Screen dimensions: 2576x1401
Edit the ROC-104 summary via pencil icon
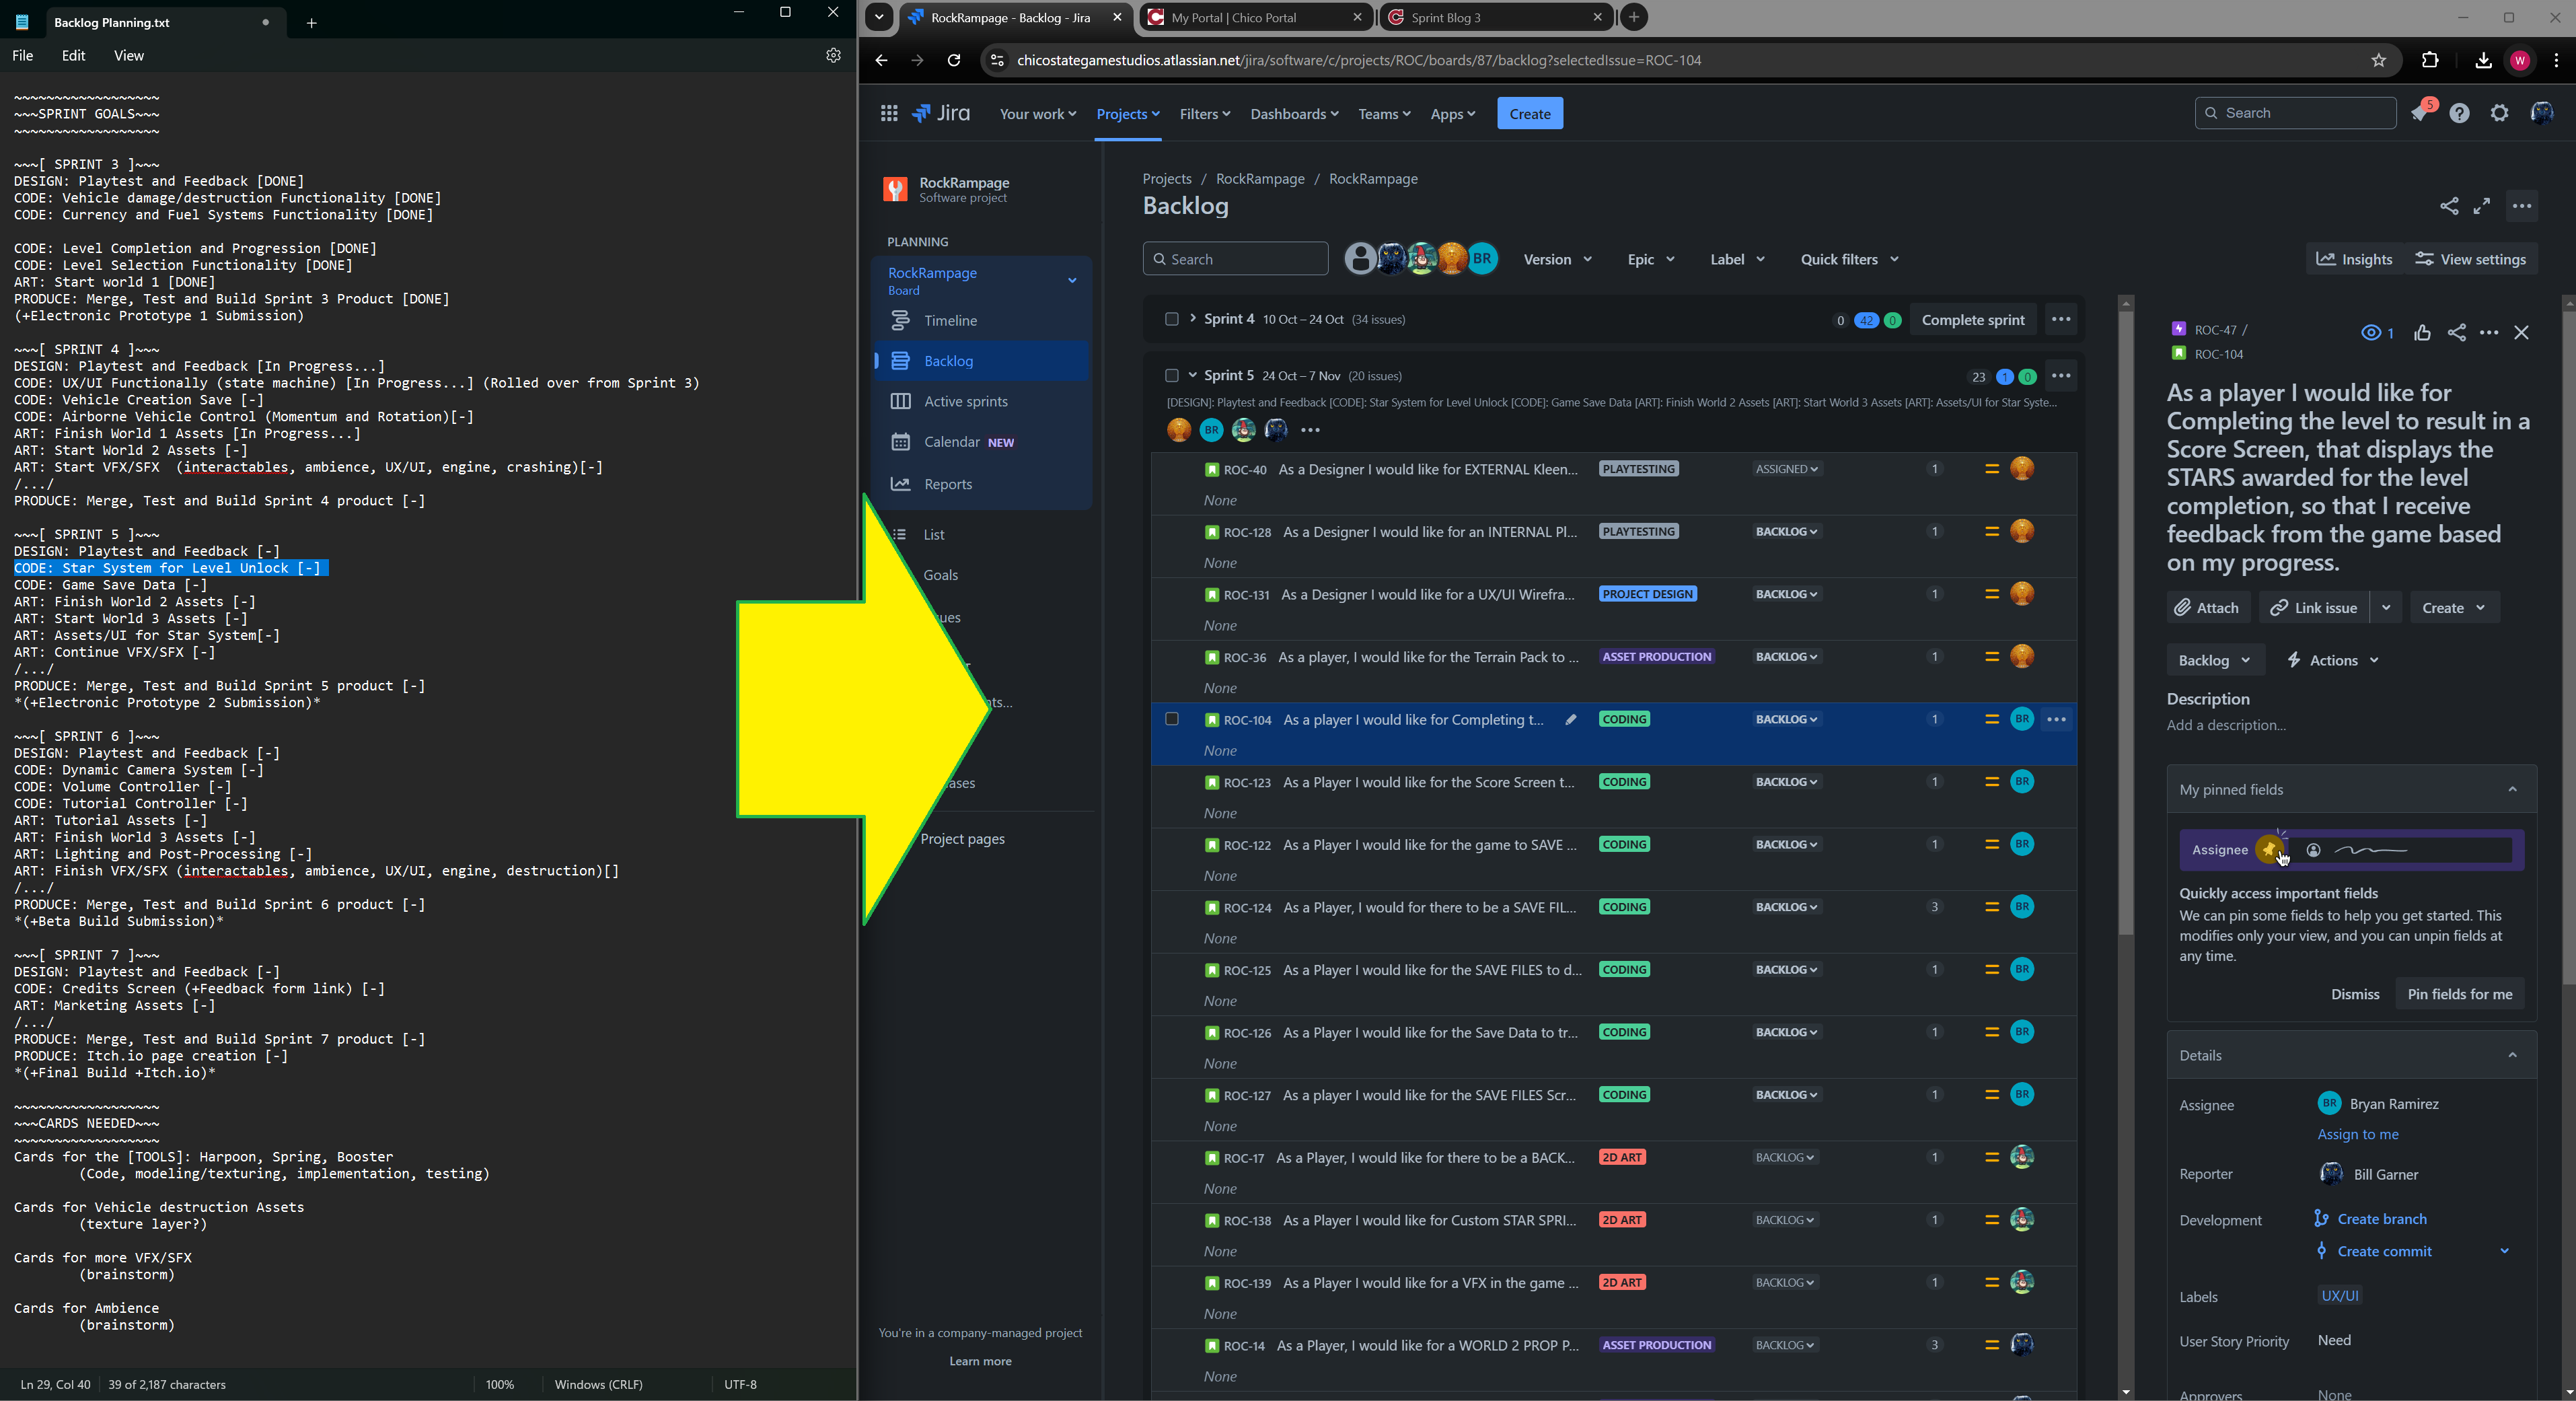[x=1570, y=719]
